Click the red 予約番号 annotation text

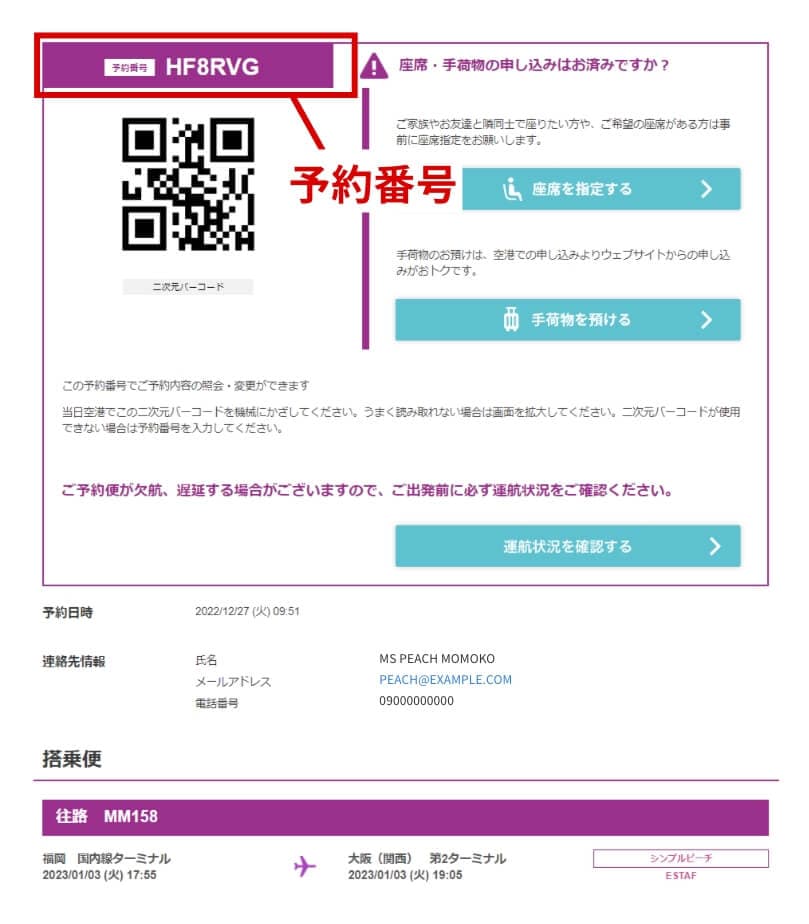tap(373, 184)
